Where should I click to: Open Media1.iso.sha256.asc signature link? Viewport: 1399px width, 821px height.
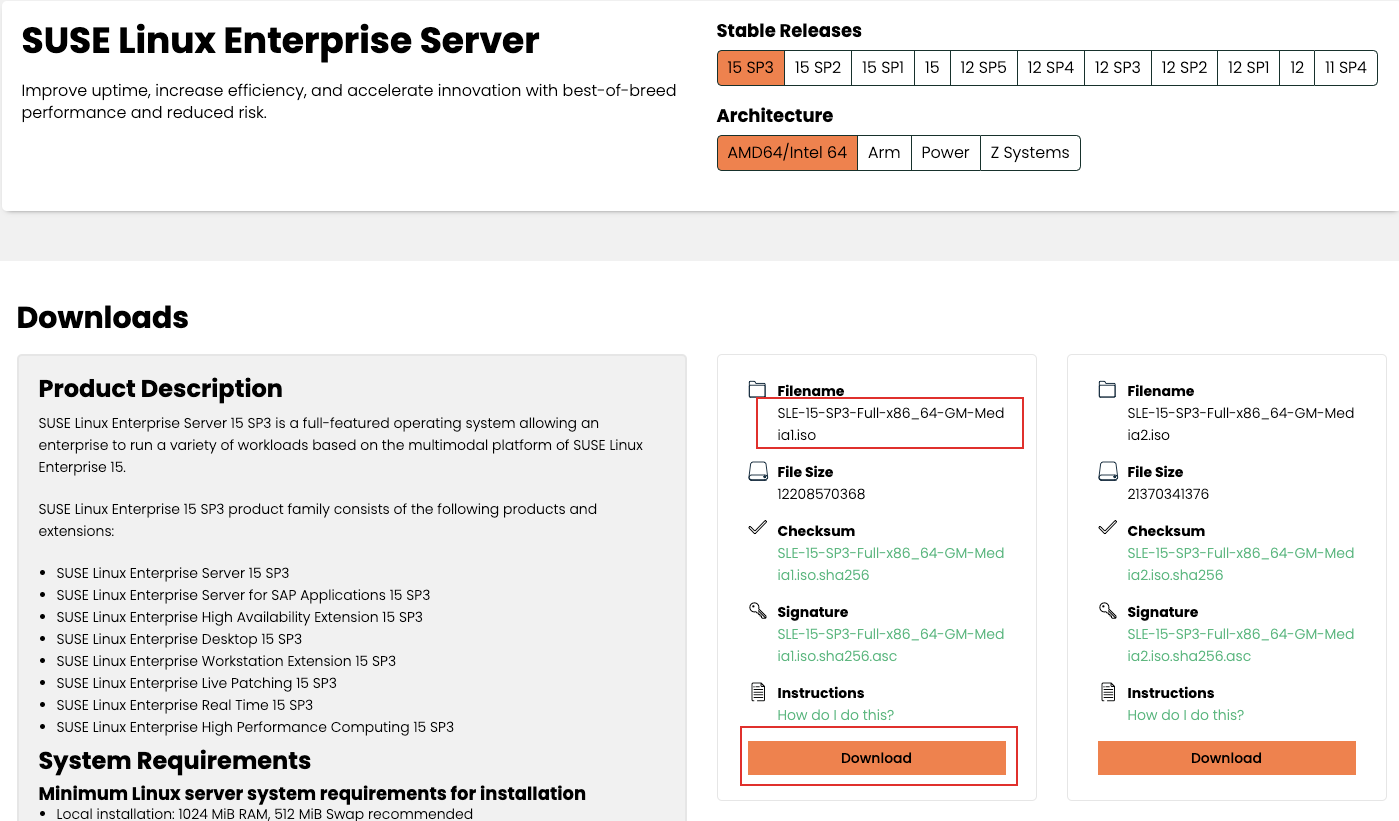point(890,645)
